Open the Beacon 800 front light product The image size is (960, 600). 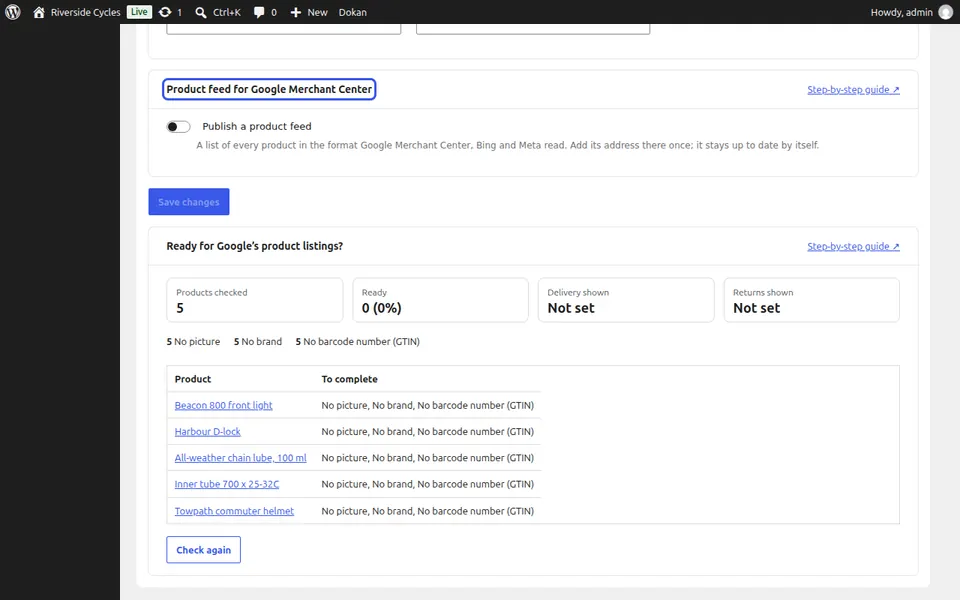(x=223, y=405)
